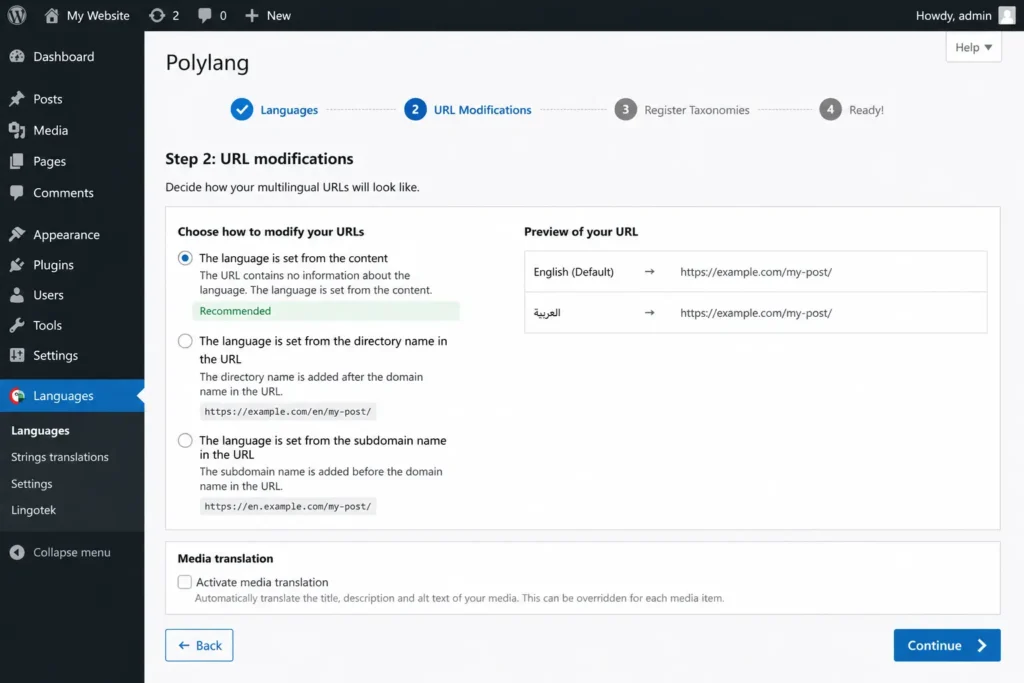
Task: Click the Settings sliders icon
Action: 17,355
